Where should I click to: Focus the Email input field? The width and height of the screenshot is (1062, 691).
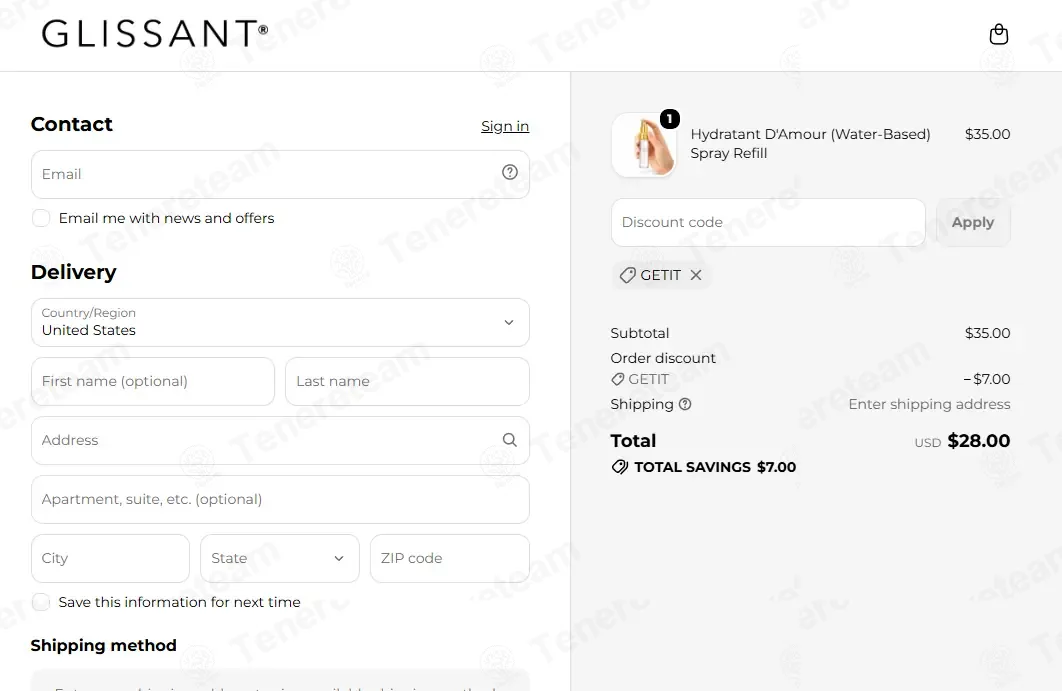click(x=280, y=174)
